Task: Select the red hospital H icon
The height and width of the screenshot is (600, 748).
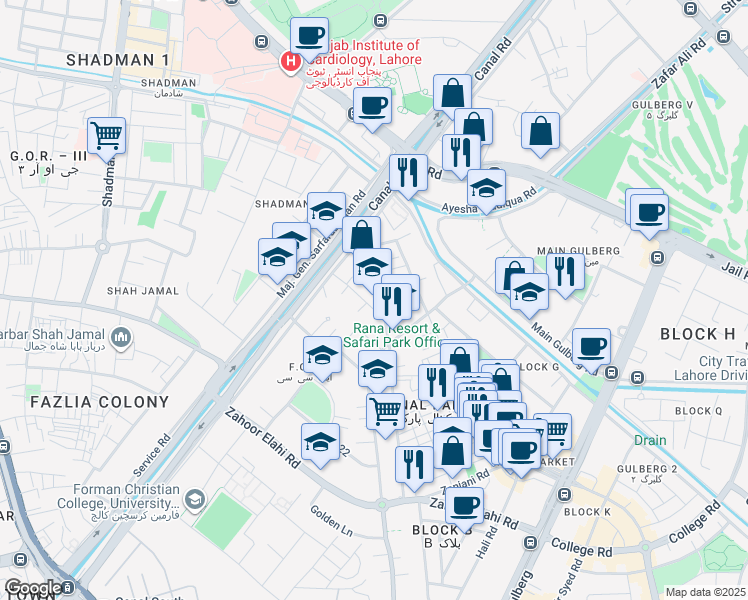Action: (290, 62)
